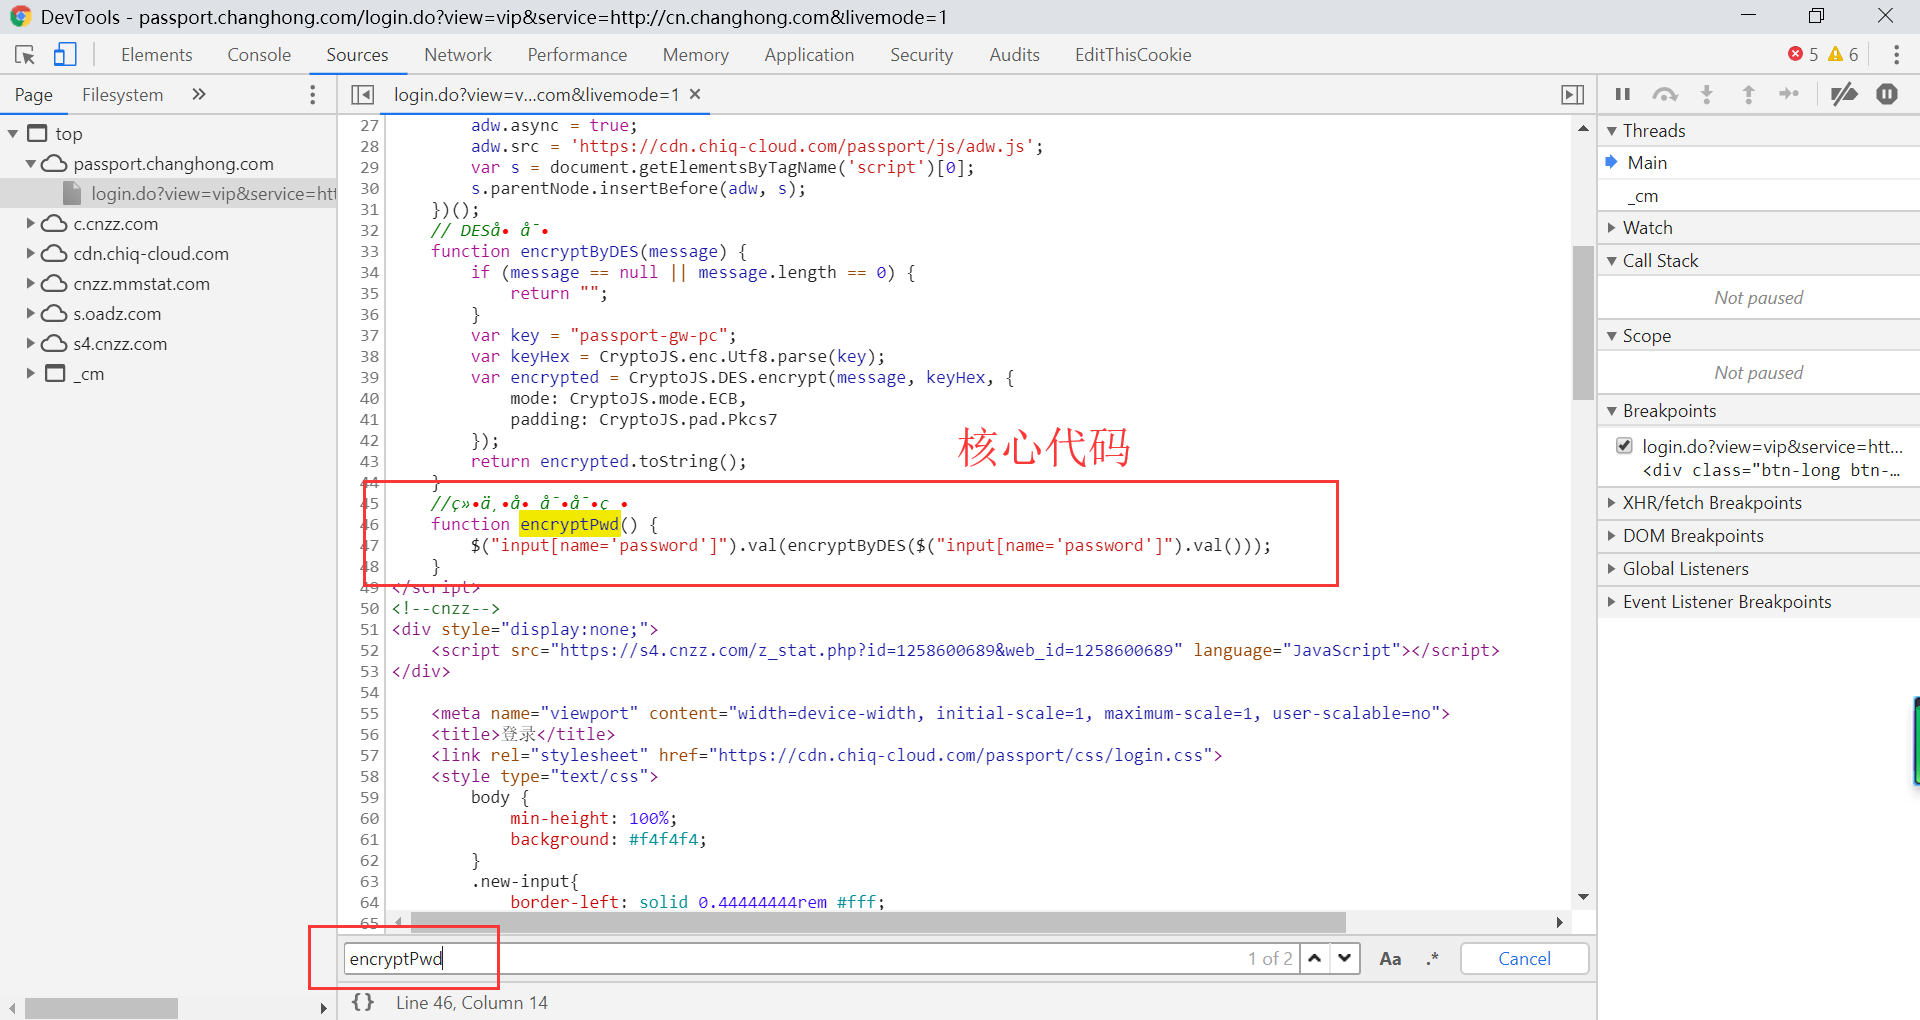Toggle the device toolbar icon

coord(65,55)
